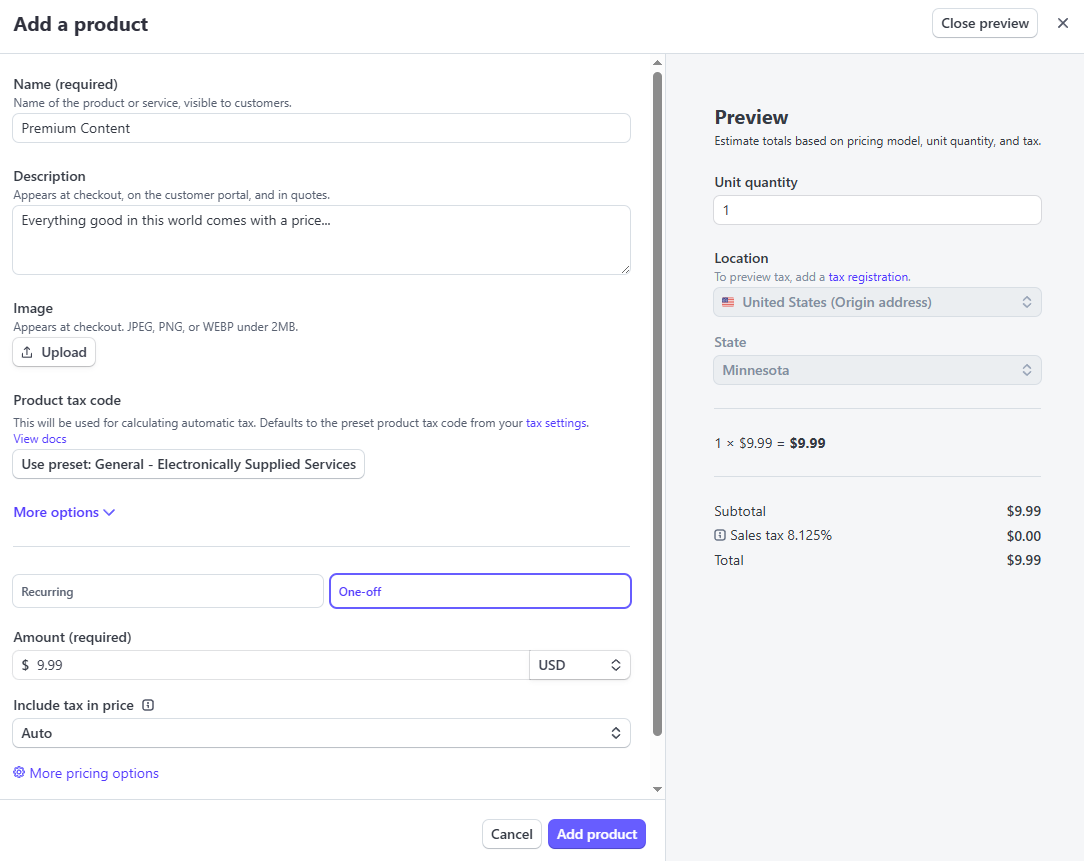Click the description resize grip corner
Screen dimensions: 1084x861
625,269
